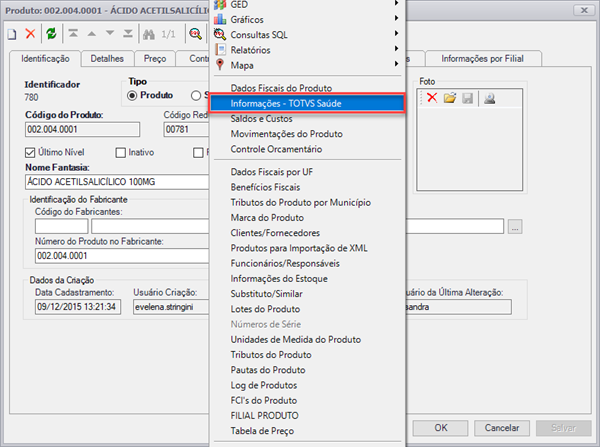This screenshot has height=447, width=600.
Task: Click the Usuário Criação field
Action: point(171,307)
